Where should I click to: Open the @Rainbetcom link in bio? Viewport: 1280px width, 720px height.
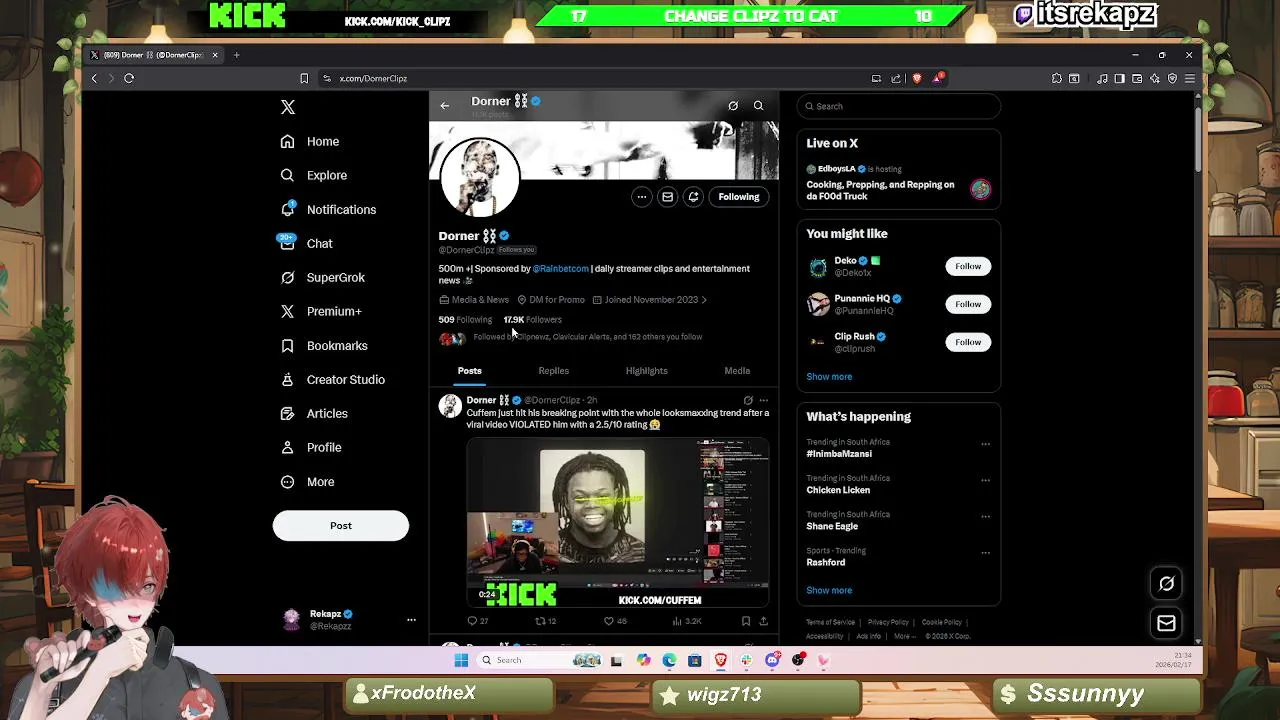coord(561,269)
